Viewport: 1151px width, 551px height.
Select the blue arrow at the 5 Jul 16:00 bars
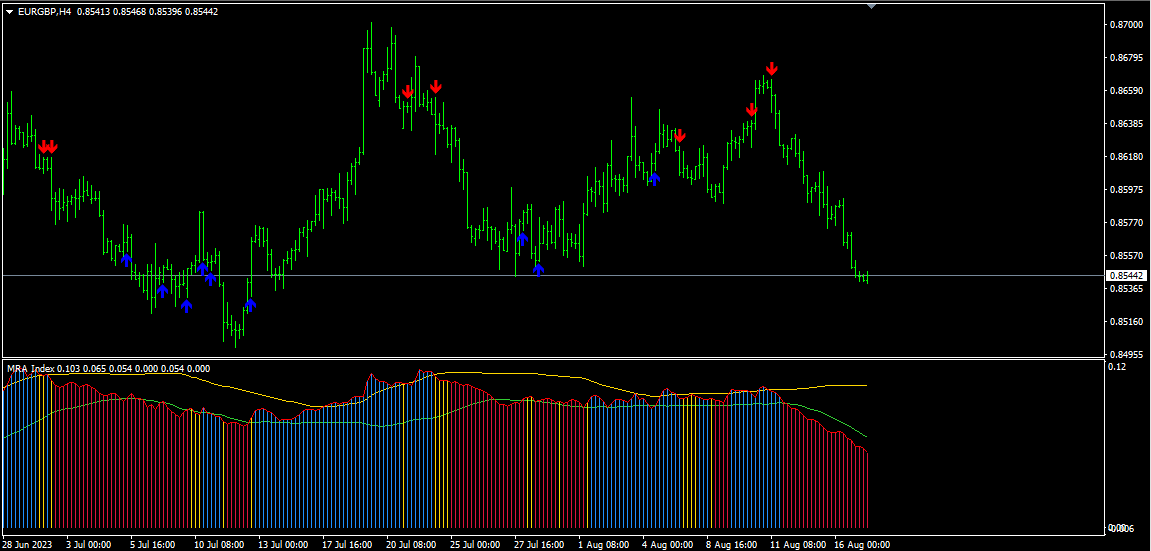126,259
